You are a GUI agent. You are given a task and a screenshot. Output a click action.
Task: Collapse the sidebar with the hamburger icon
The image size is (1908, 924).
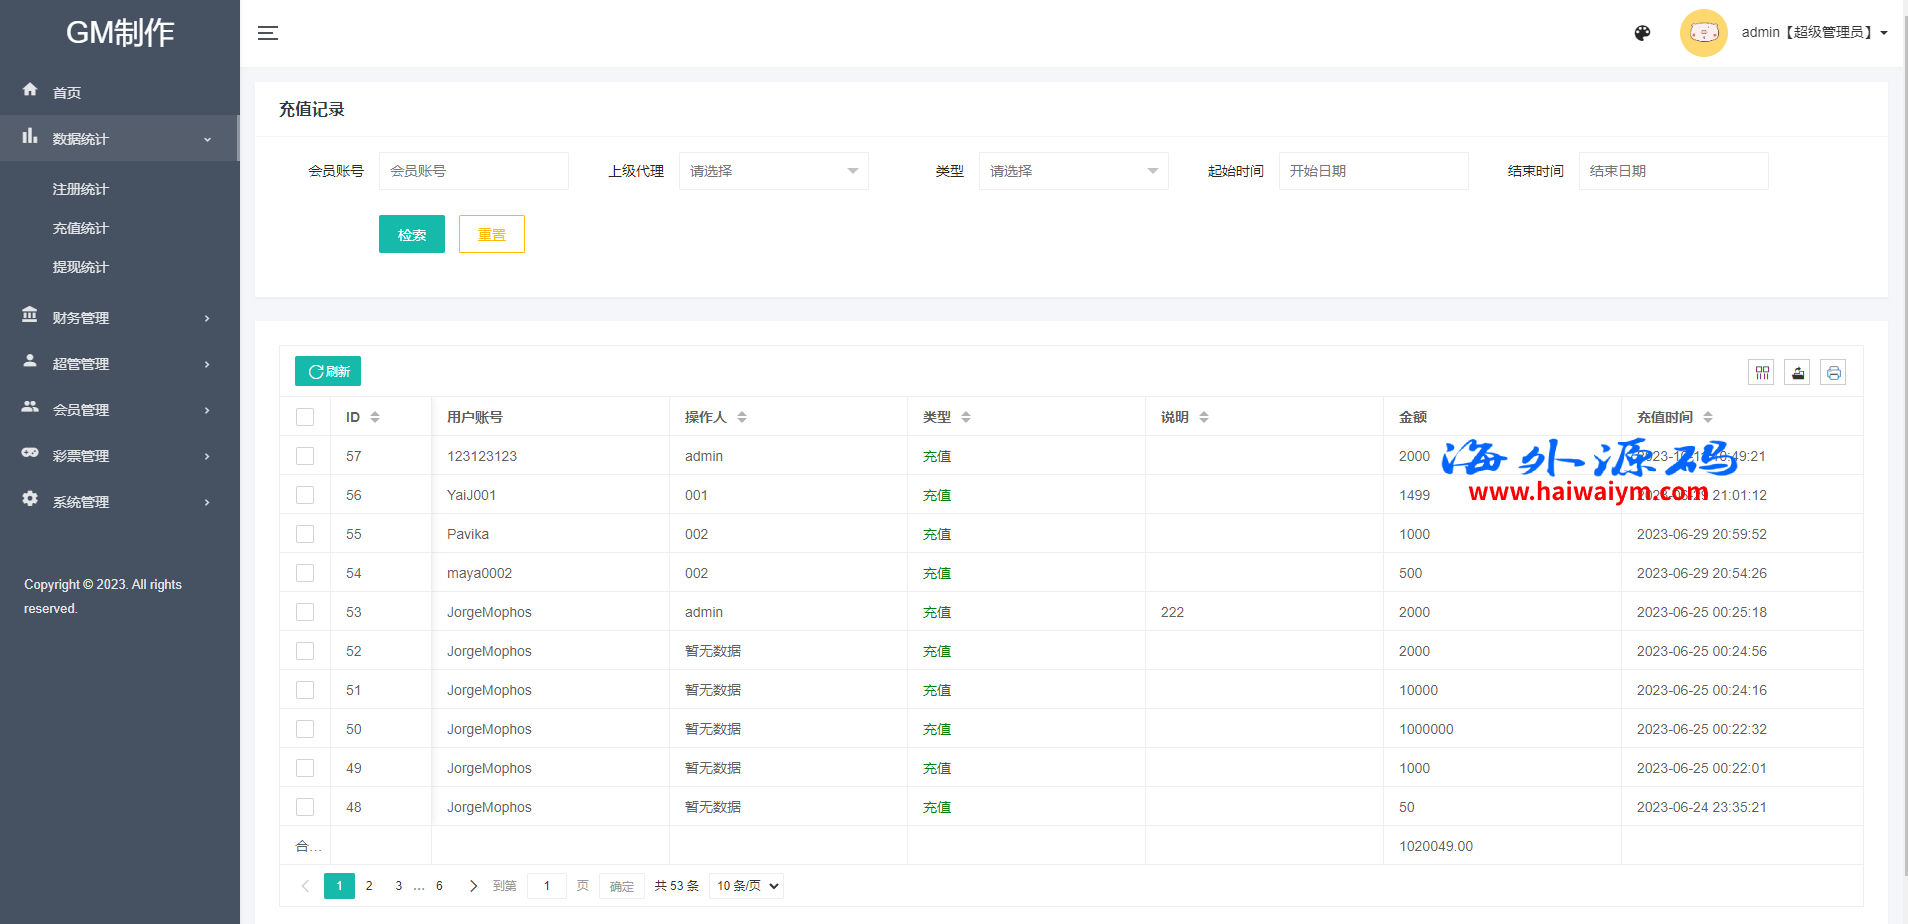pos(268,33)
